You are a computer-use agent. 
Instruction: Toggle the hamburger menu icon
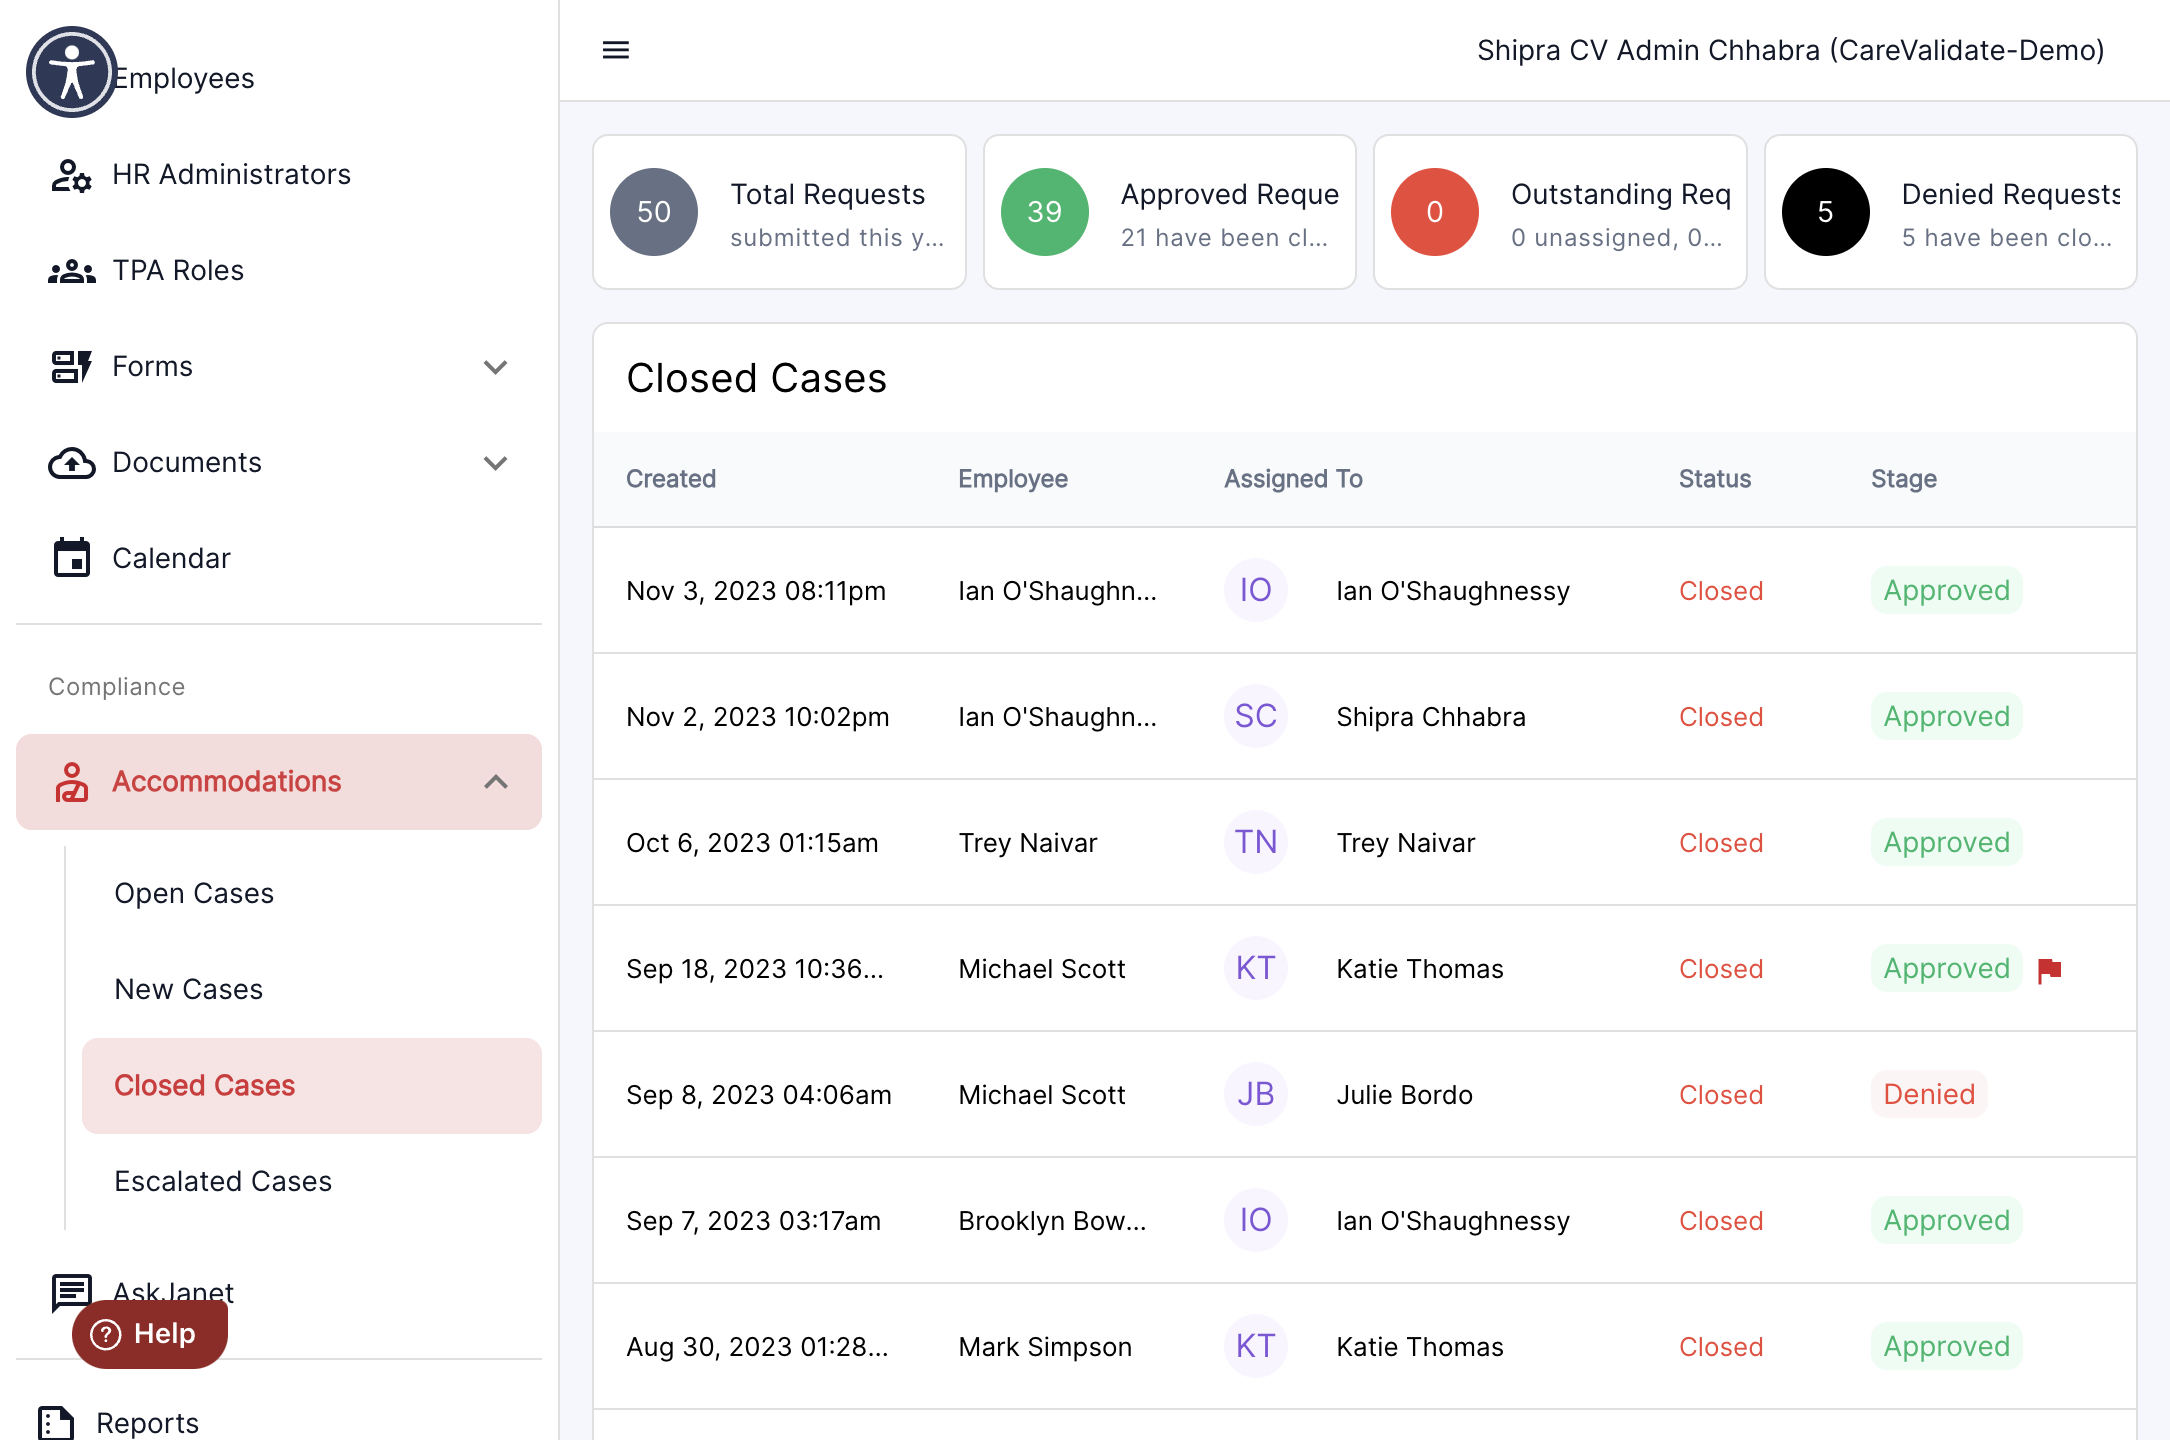tap(616, 50)
